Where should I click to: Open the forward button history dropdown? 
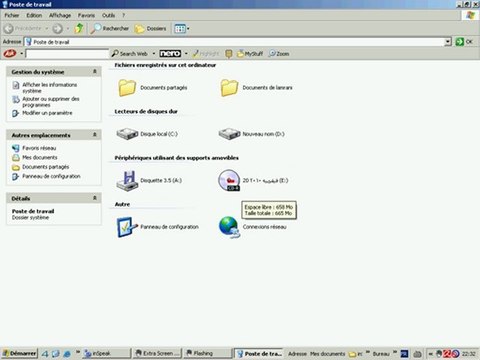tap(68, 29)
